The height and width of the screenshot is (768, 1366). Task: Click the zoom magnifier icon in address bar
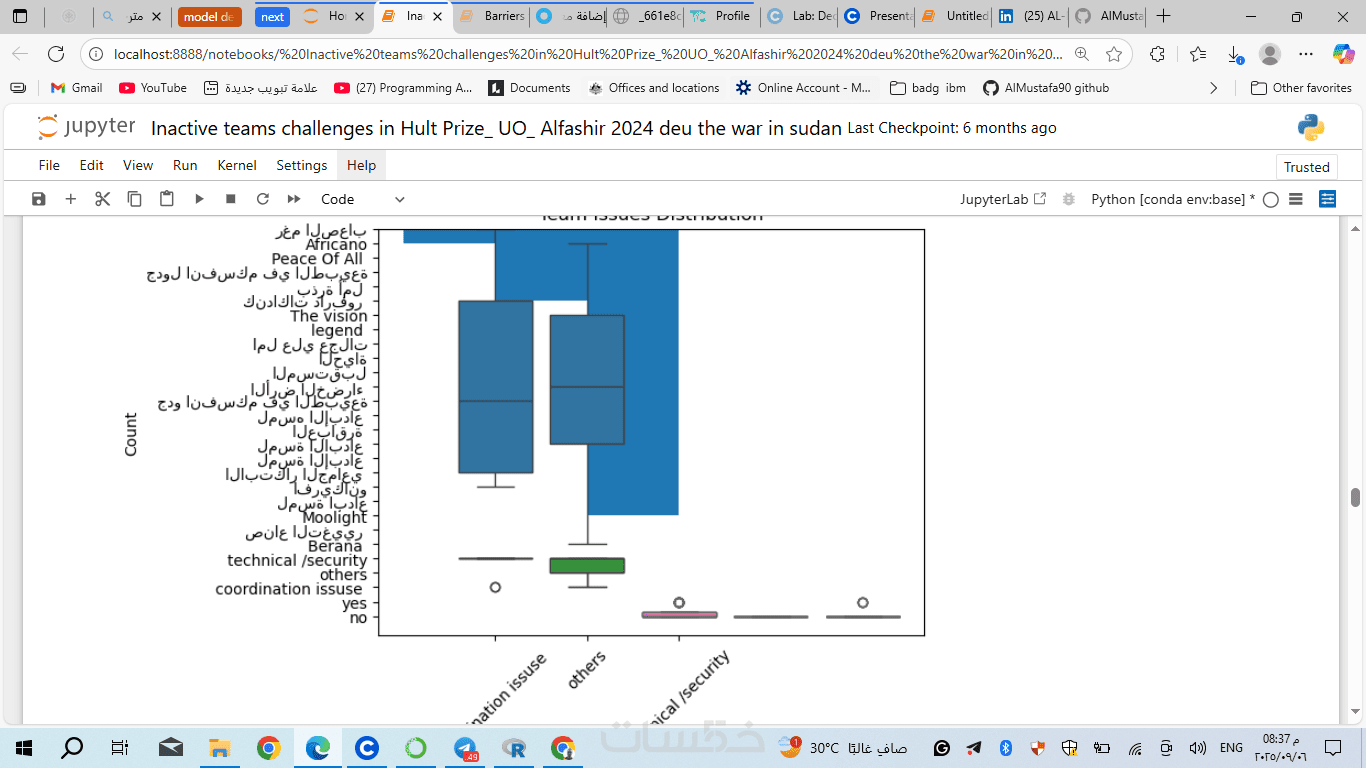tap(1082, 54)
